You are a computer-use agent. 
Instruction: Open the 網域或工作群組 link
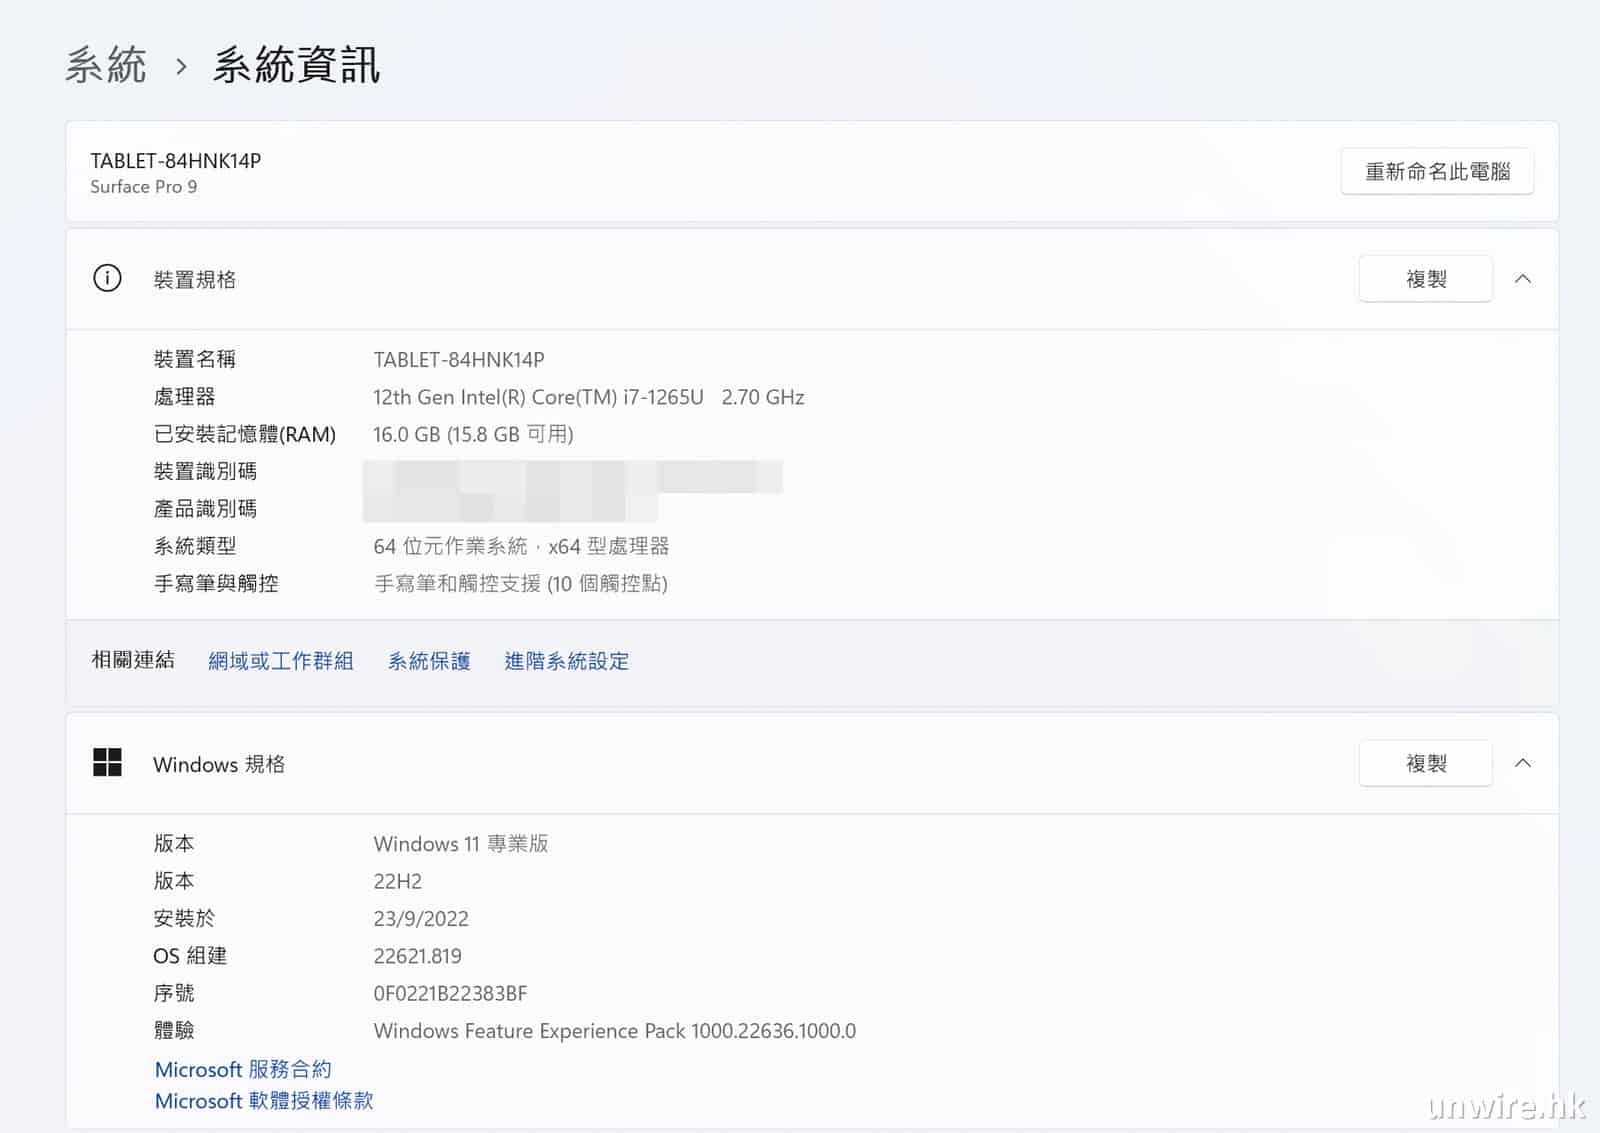pyautogui.click(x=280, y=661)
